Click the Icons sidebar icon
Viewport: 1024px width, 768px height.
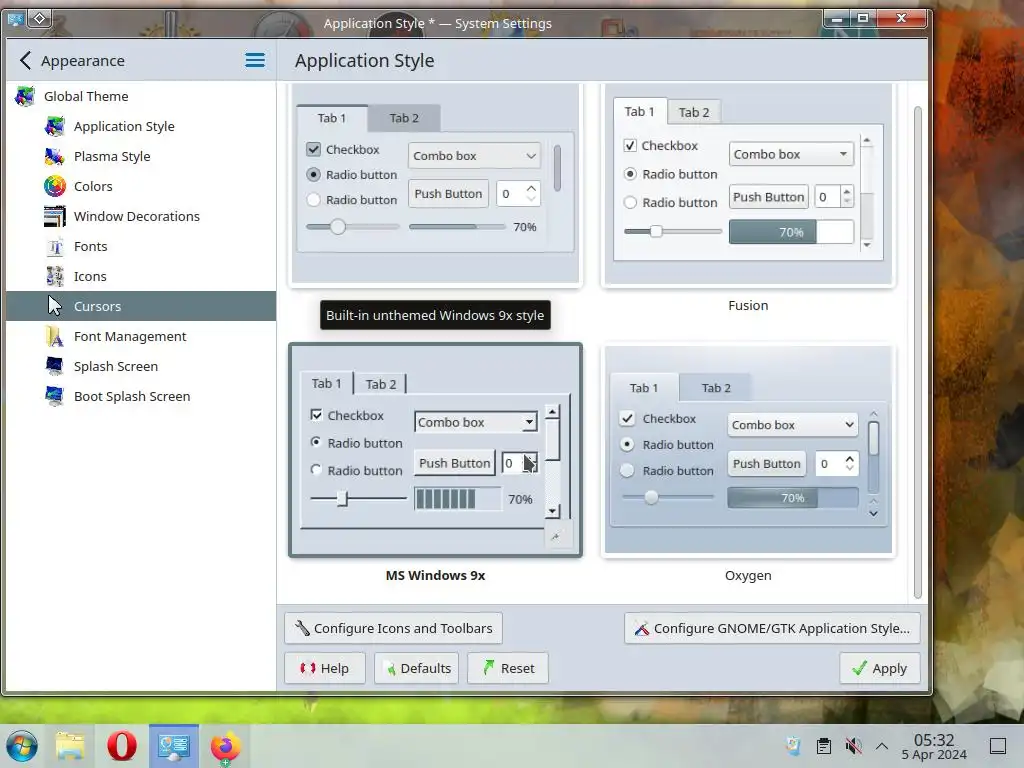55,276
